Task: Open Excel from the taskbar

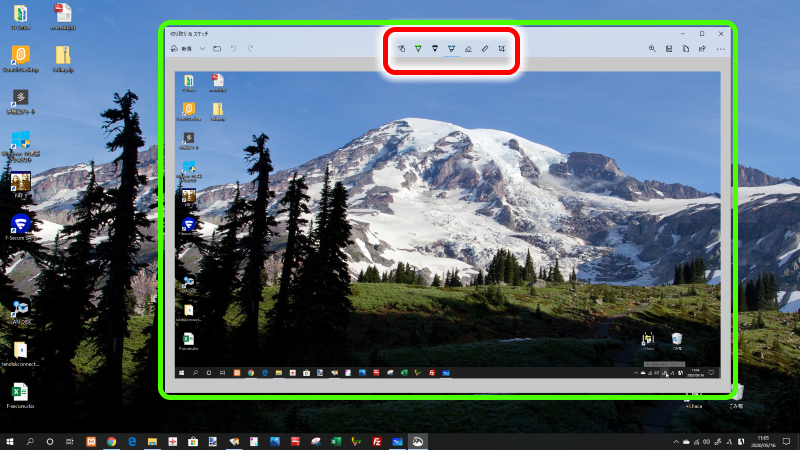Action: point(336,441)
